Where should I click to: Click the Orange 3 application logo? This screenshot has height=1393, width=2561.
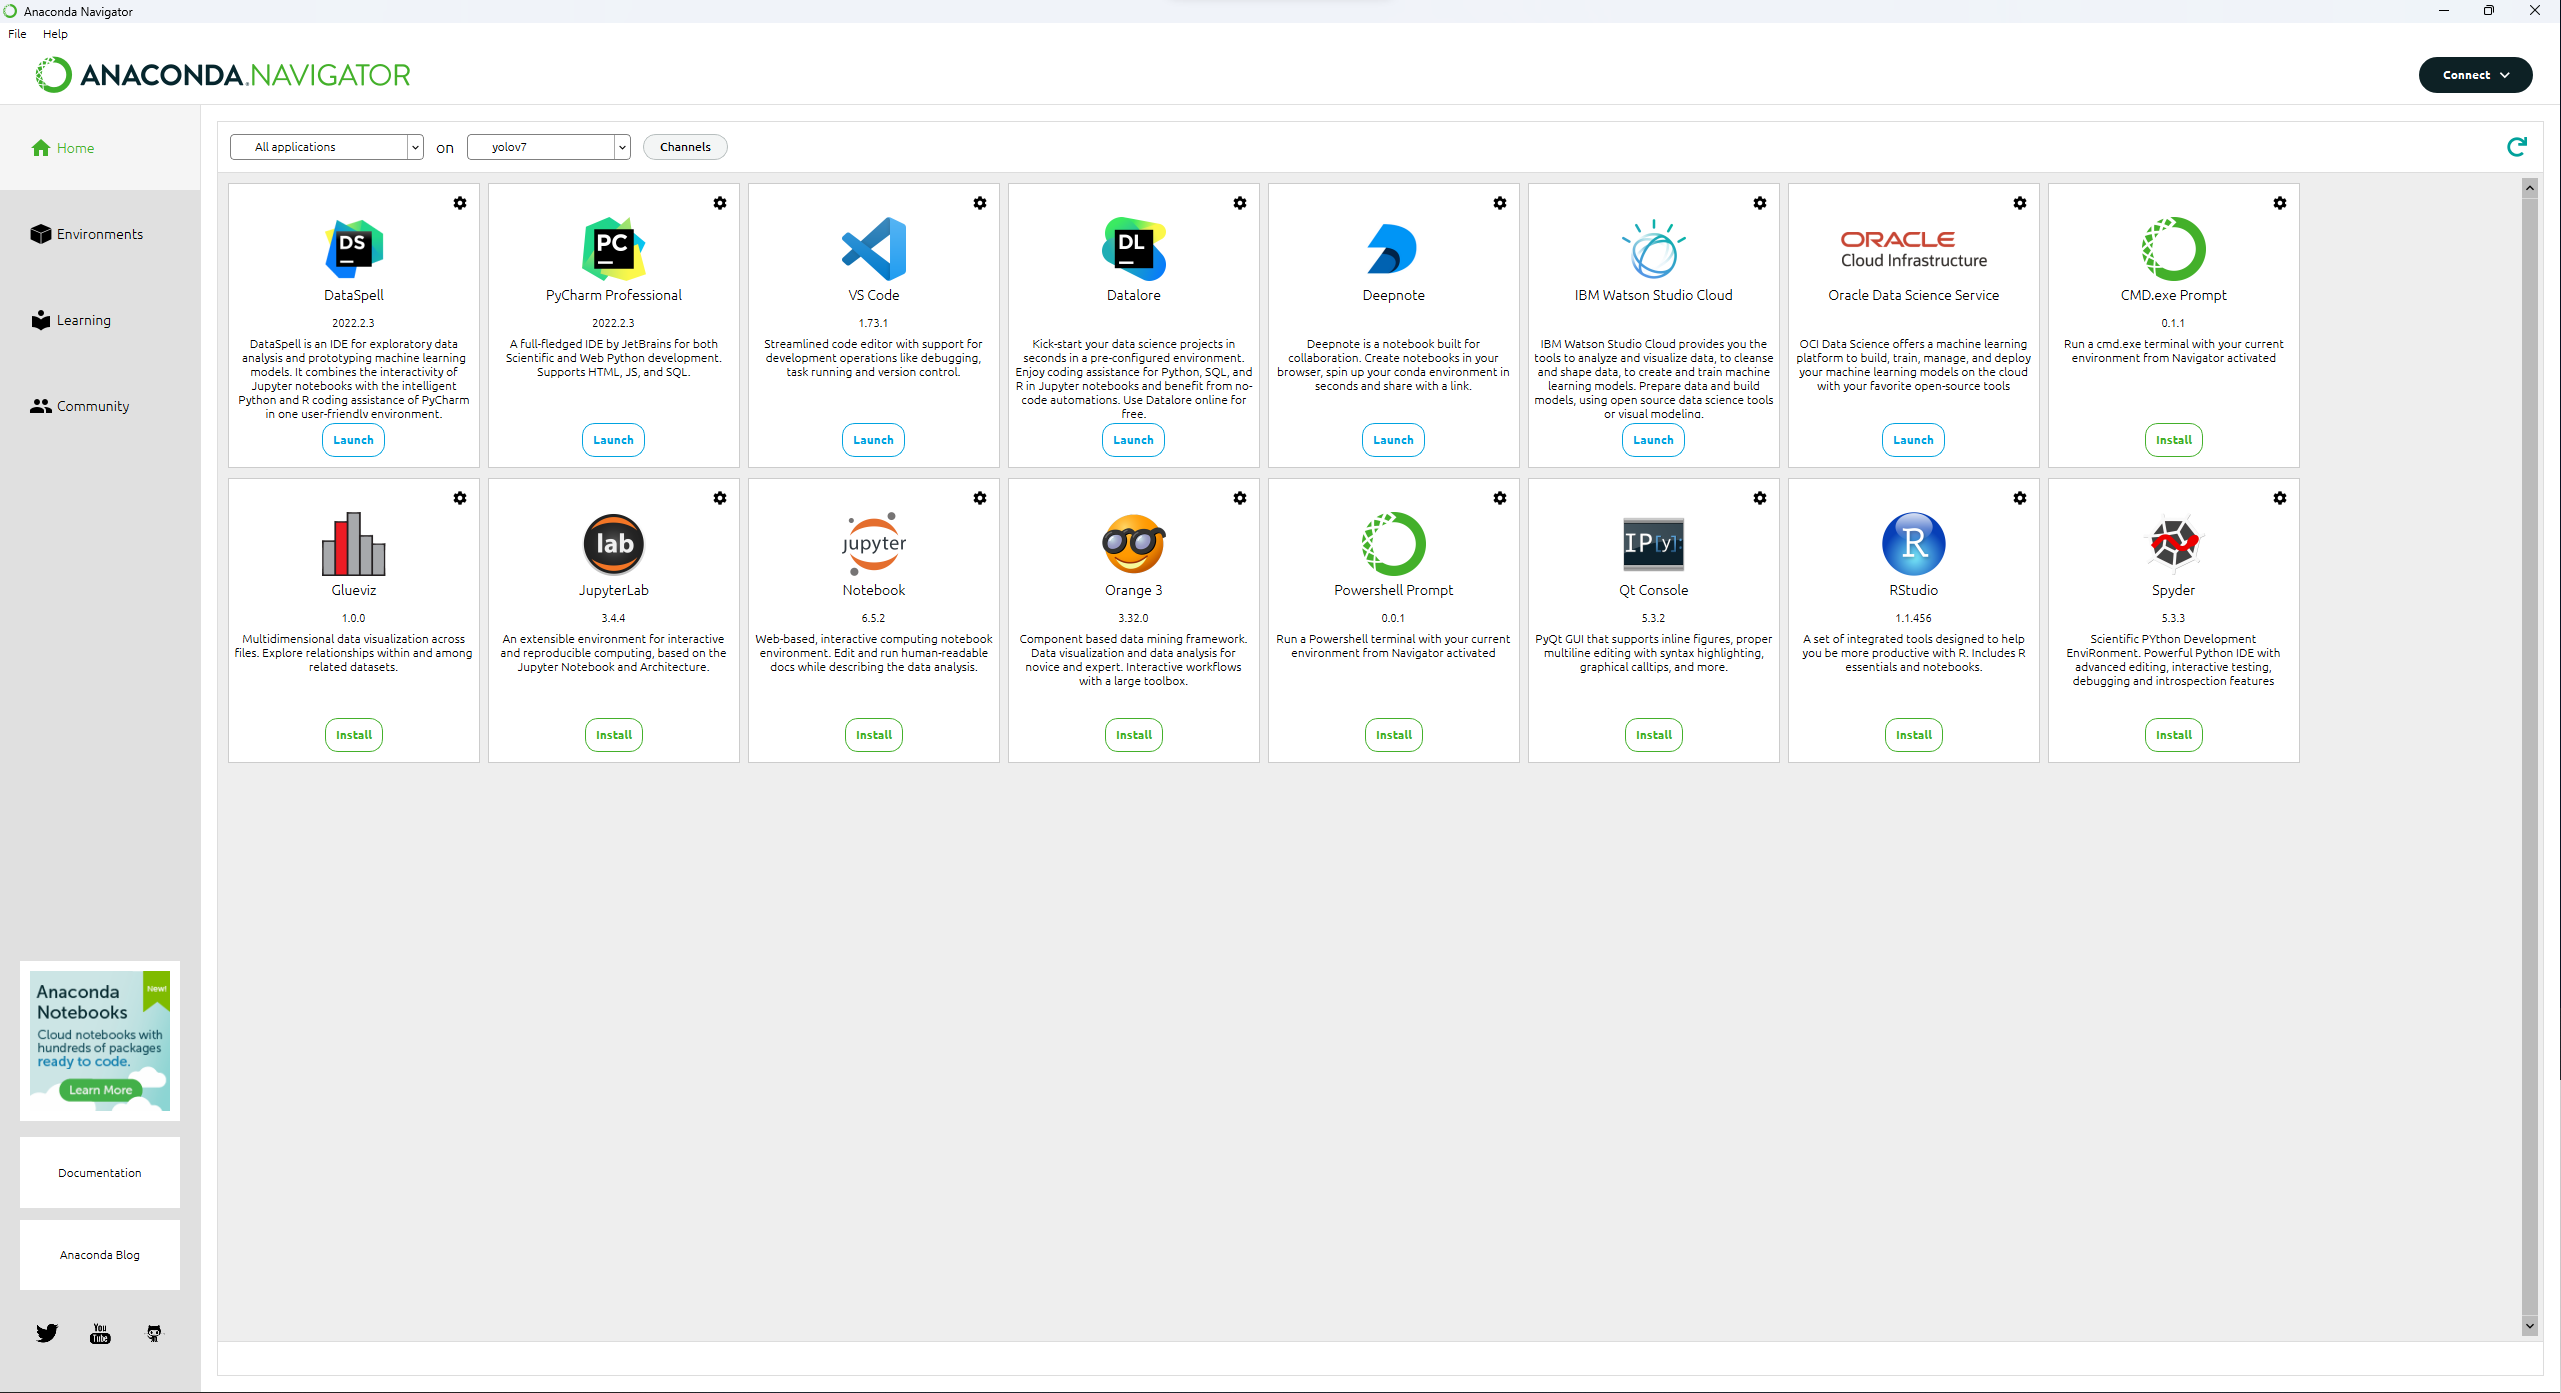pyautogui.click(x=1134, y=543)
